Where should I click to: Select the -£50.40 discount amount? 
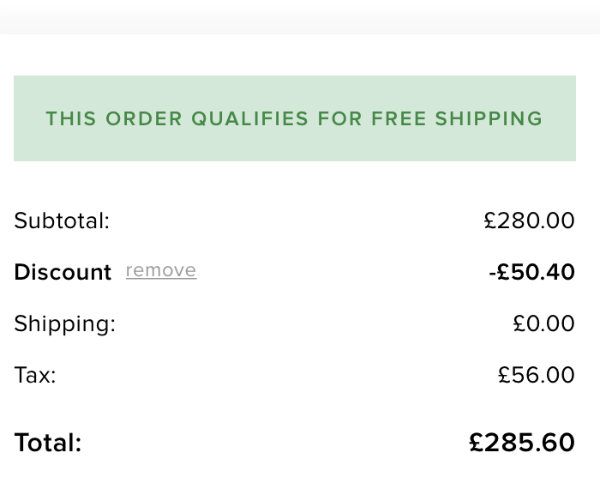pos(531,272)
